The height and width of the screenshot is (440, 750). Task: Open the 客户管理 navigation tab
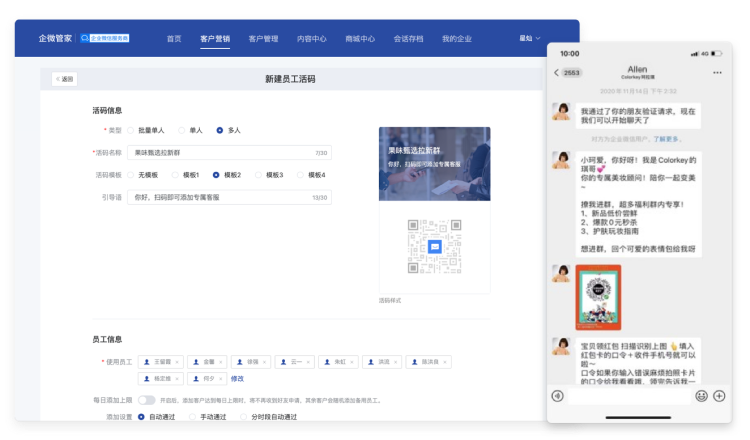click(x=264, y=39)
